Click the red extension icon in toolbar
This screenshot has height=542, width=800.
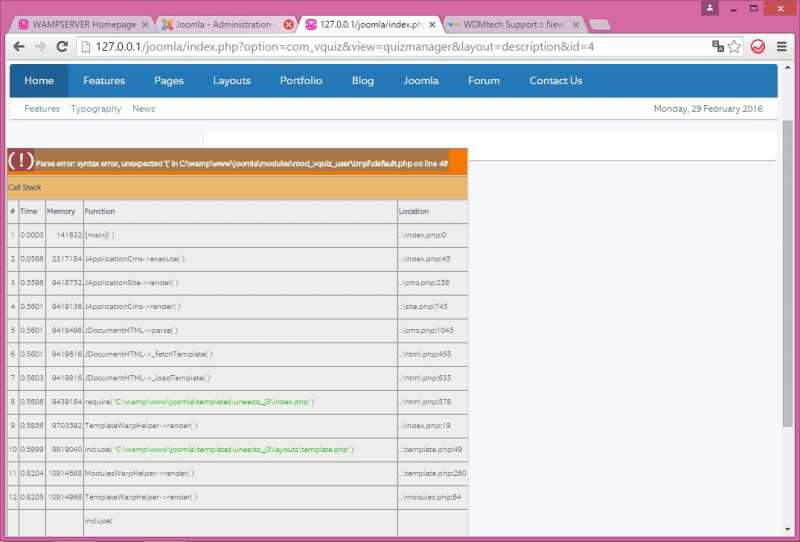[758, 47]
